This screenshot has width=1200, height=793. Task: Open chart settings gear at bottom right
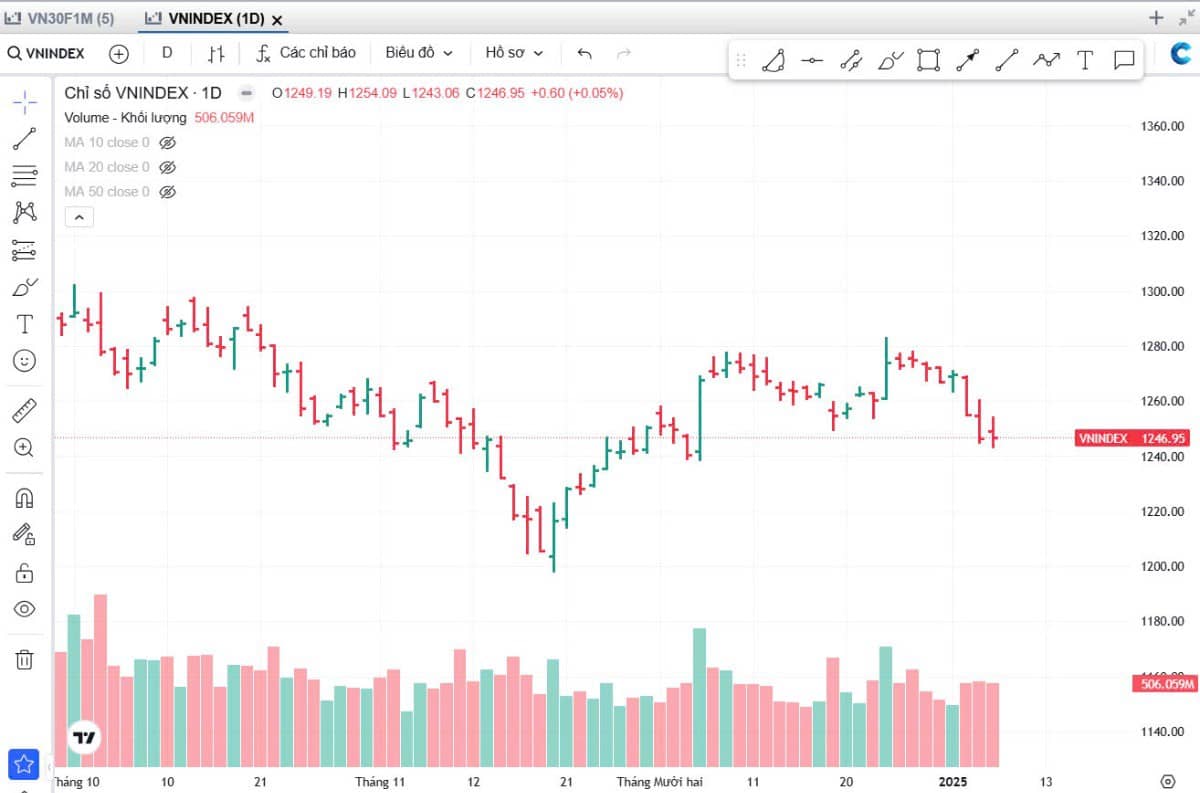[x=1167, y=780]
